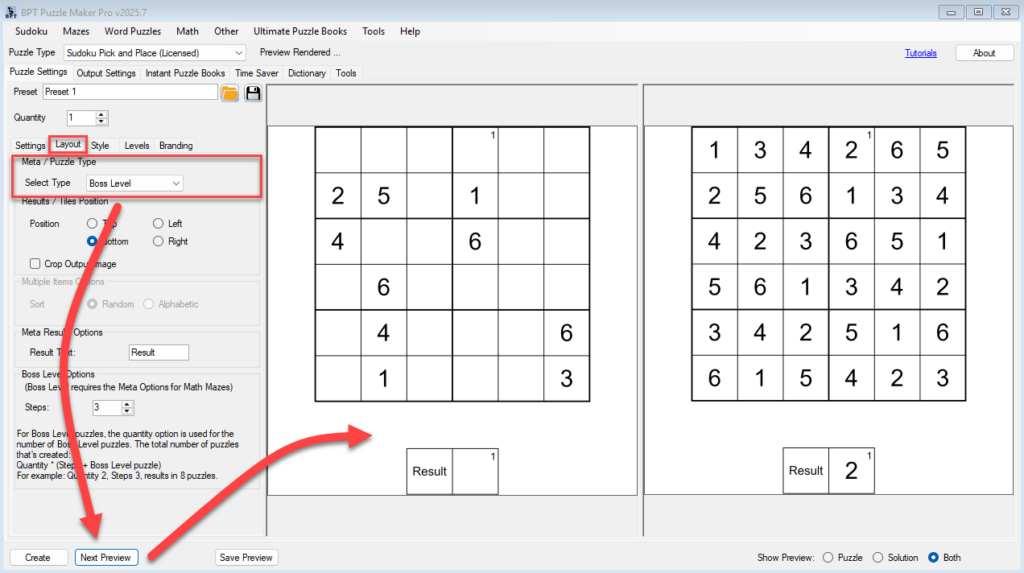The height and width of the screenshot is (573, 1024).
Task: Click the app icon in title bar
Action: (x=10, y=11)
